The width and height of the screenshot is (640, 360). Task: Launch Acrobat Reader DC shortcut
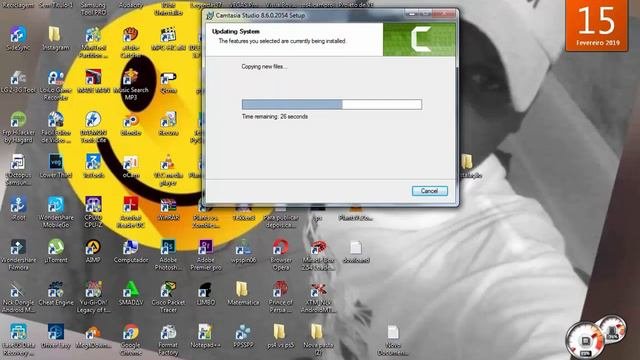point(131,213)
